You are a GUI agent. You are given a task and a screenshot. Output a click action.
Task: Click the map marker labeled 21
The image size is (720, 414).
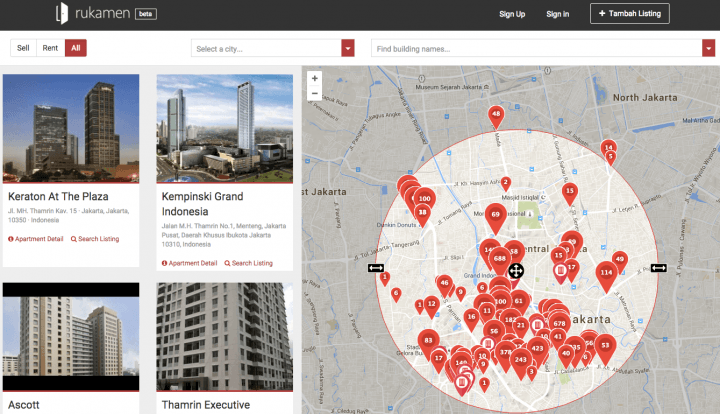point(521,326)
